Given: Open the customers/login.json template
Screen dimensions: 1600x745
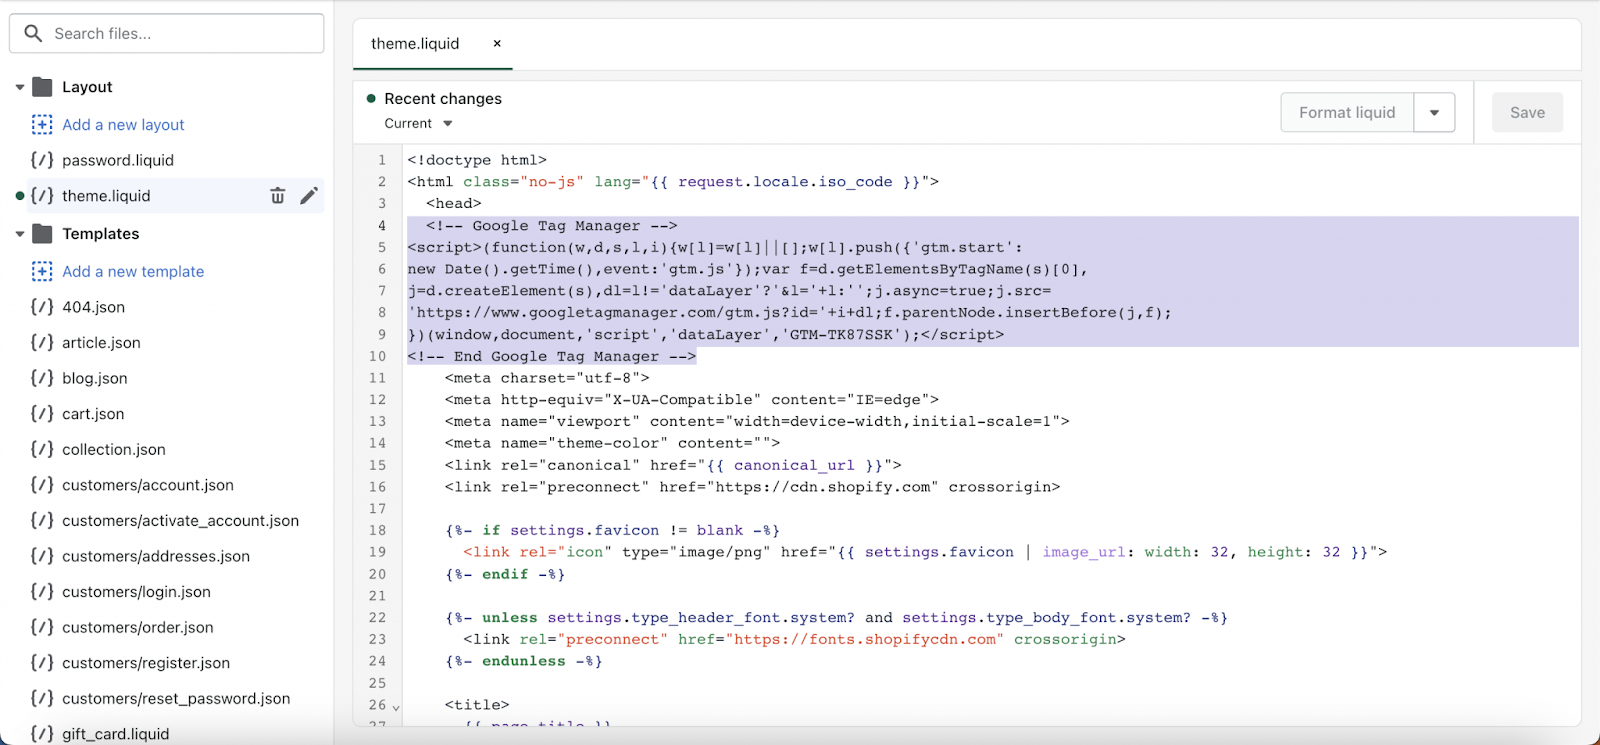Looking at the screenshot, I should (x=136, y=592).
